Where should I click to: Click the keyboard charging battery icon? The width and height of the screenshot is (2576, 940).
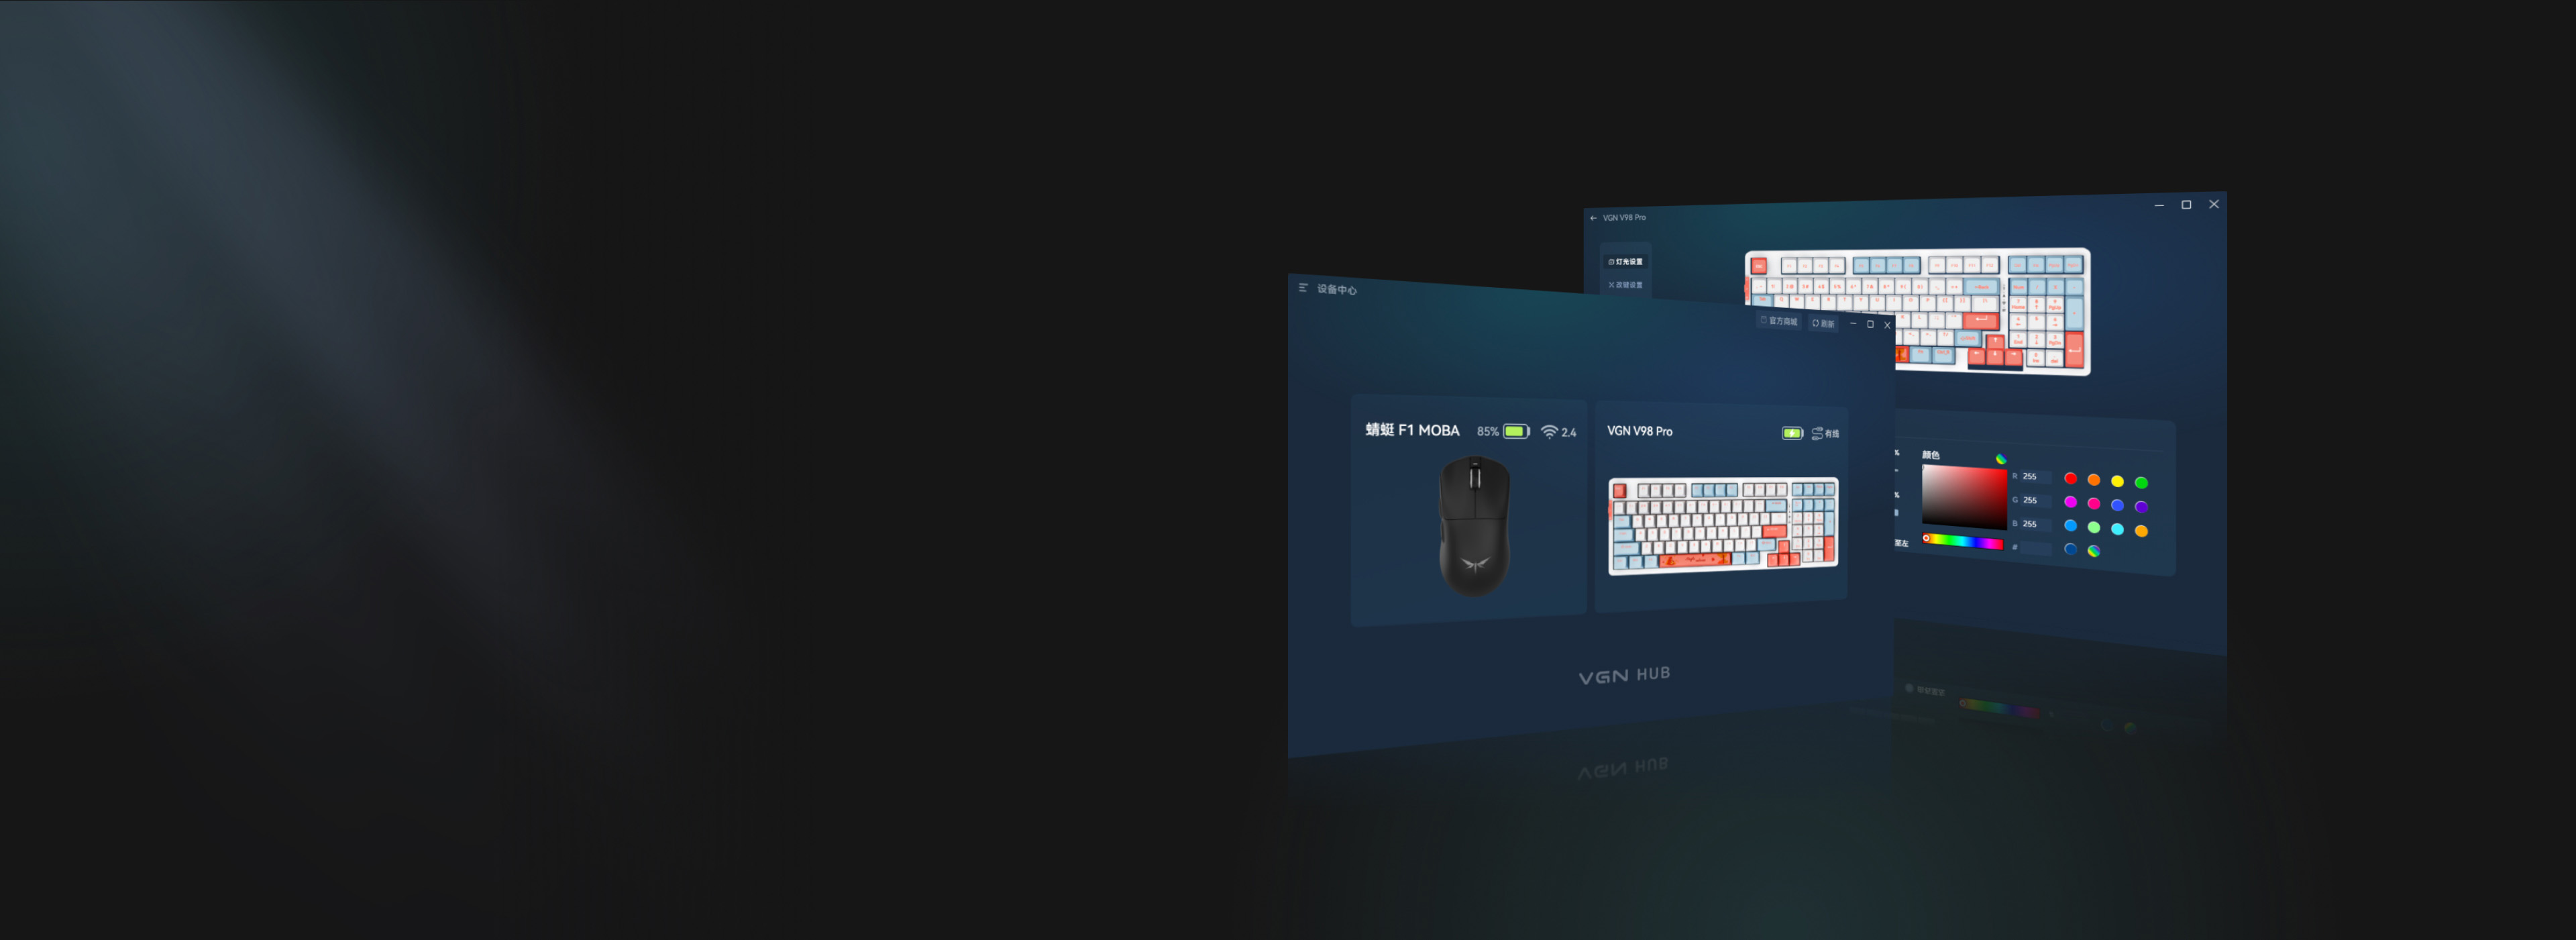(1792, 433)
